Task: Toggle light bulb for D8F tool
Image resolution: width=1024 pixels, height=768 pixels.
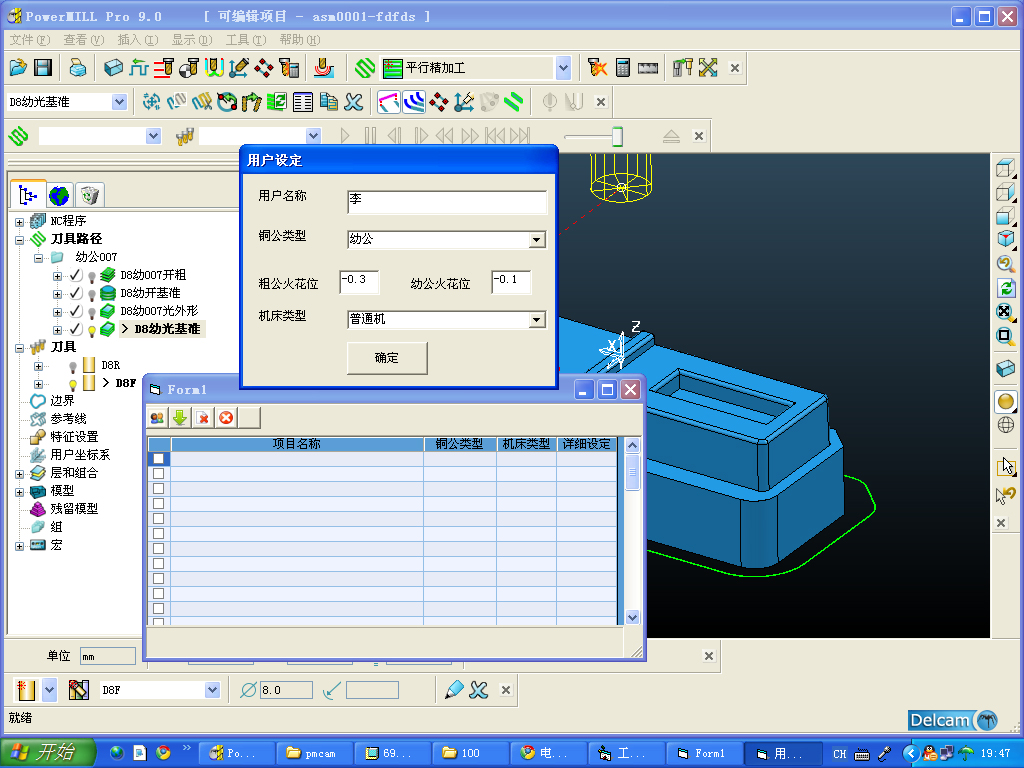Action: pyautogui.click(x=73, y=384)
